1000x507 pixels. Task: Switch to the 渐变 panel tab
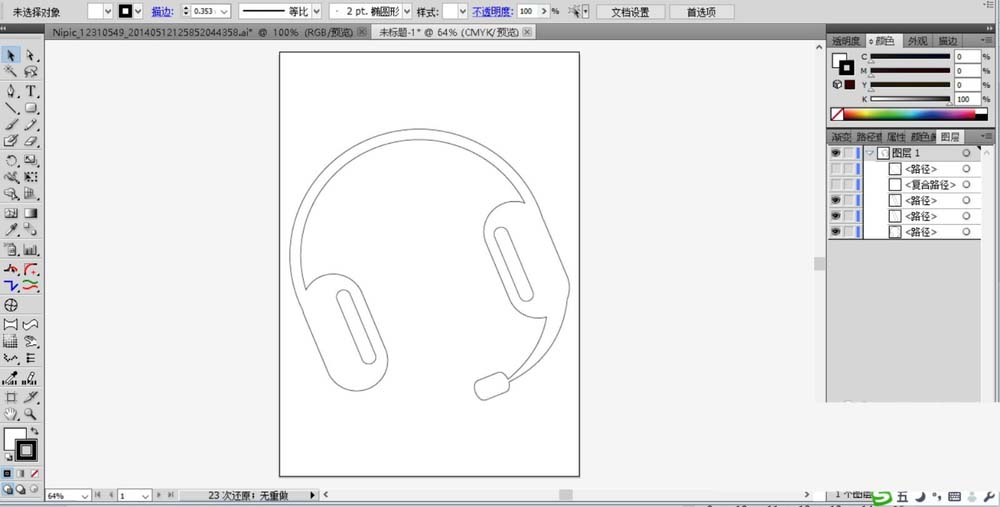841,136
